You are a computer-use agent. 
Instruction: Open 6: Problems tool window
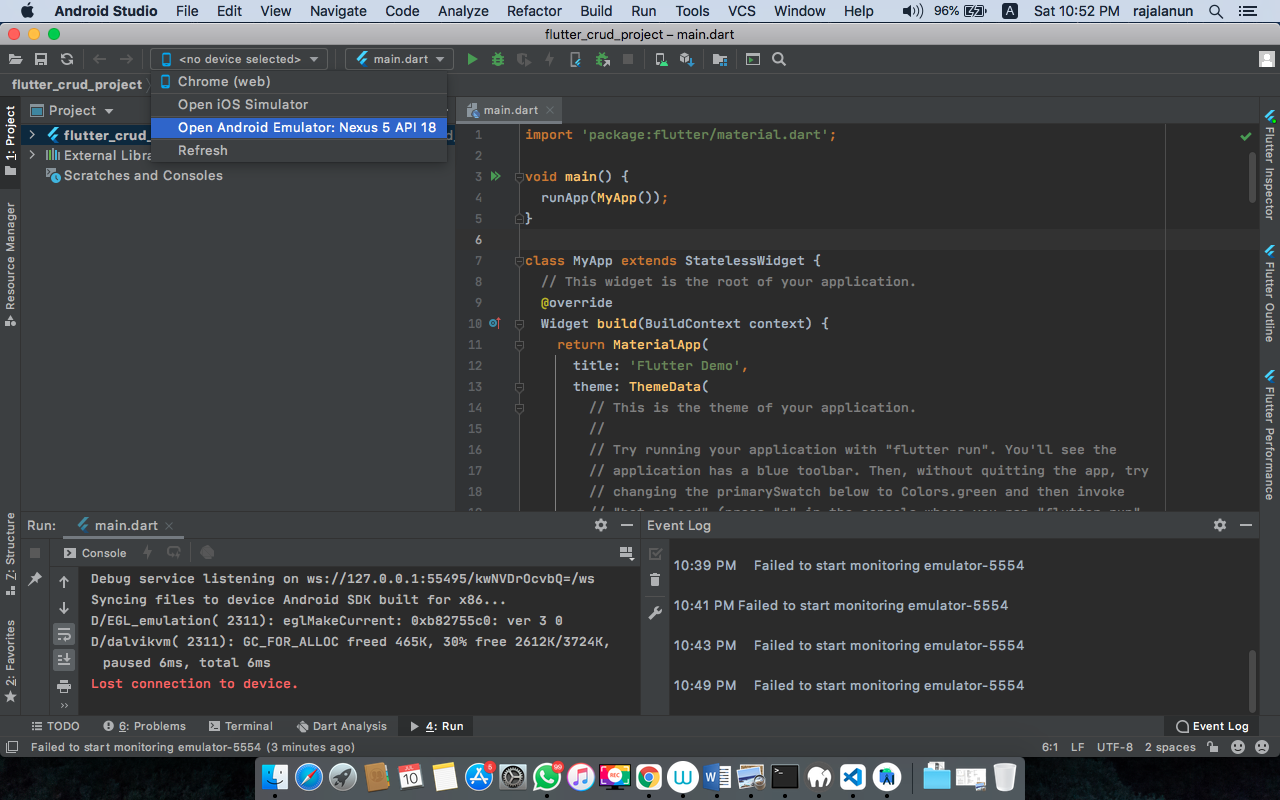click(x=144, y=726)
